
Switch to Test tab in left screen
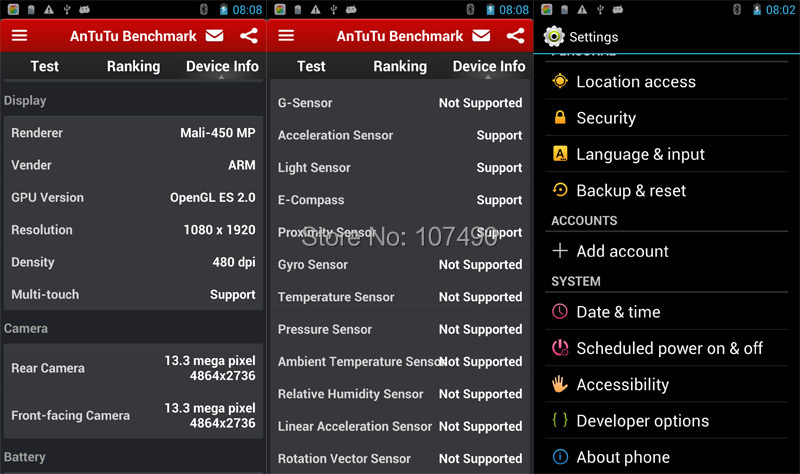44,66
